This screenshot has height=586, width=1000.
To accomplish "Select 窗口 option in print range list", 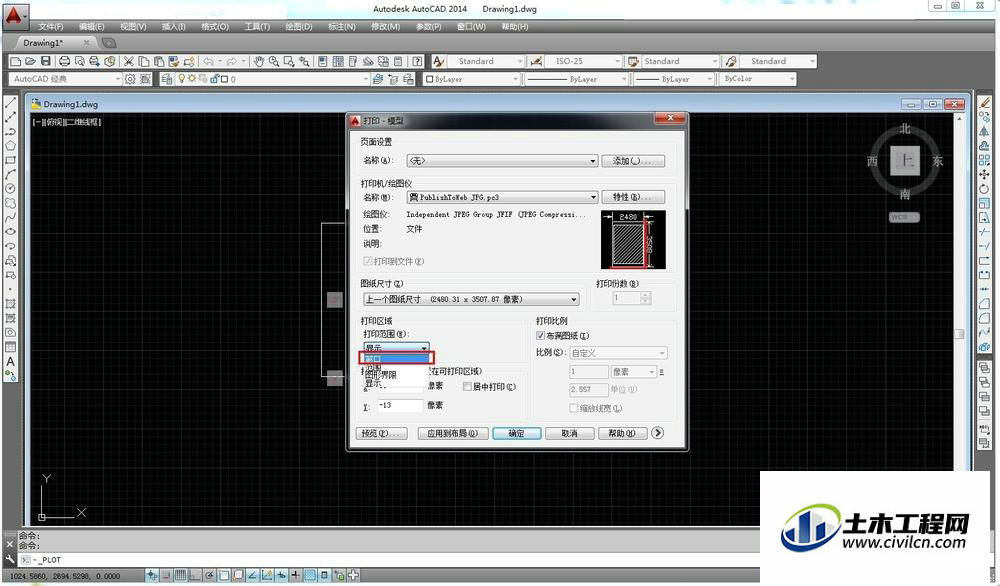I will 396,358.
